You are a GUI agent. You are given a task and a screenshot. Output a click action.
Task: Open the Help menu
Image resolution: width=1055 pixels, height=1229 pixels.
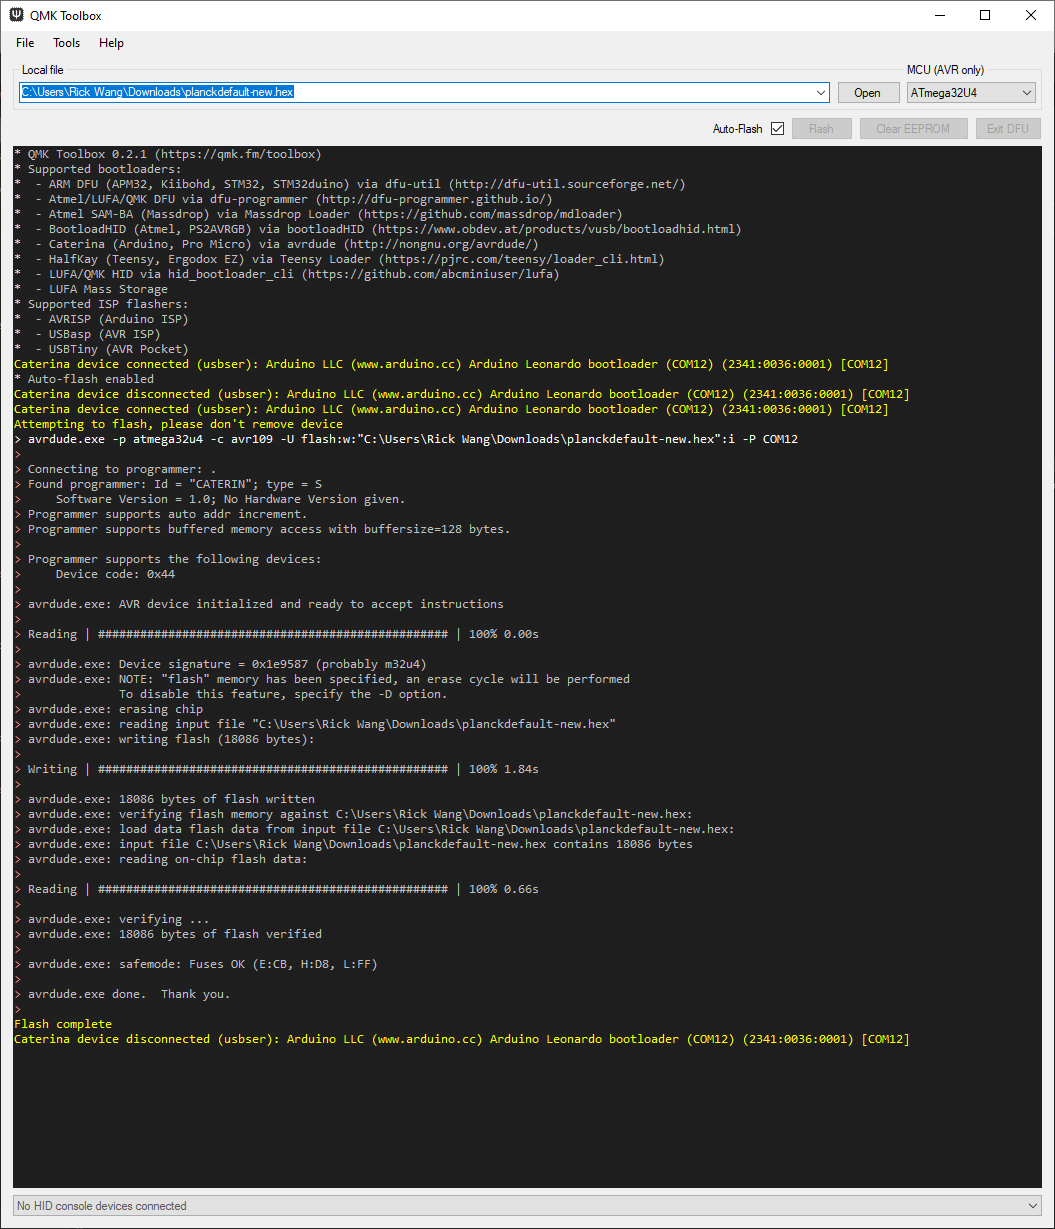[111, 43]
